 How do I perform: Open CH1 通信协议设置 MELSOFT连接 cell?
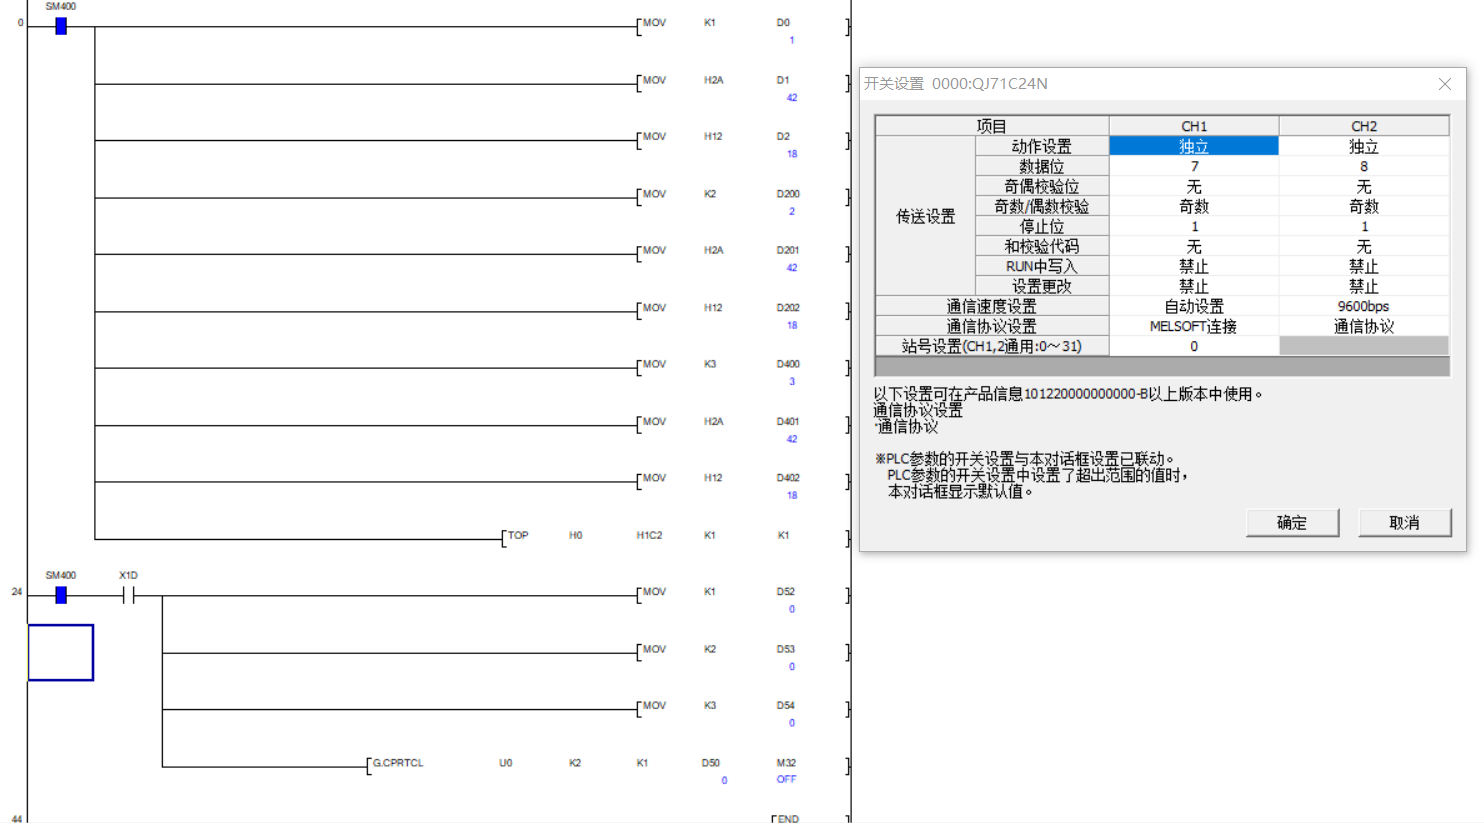(1193, 326)
